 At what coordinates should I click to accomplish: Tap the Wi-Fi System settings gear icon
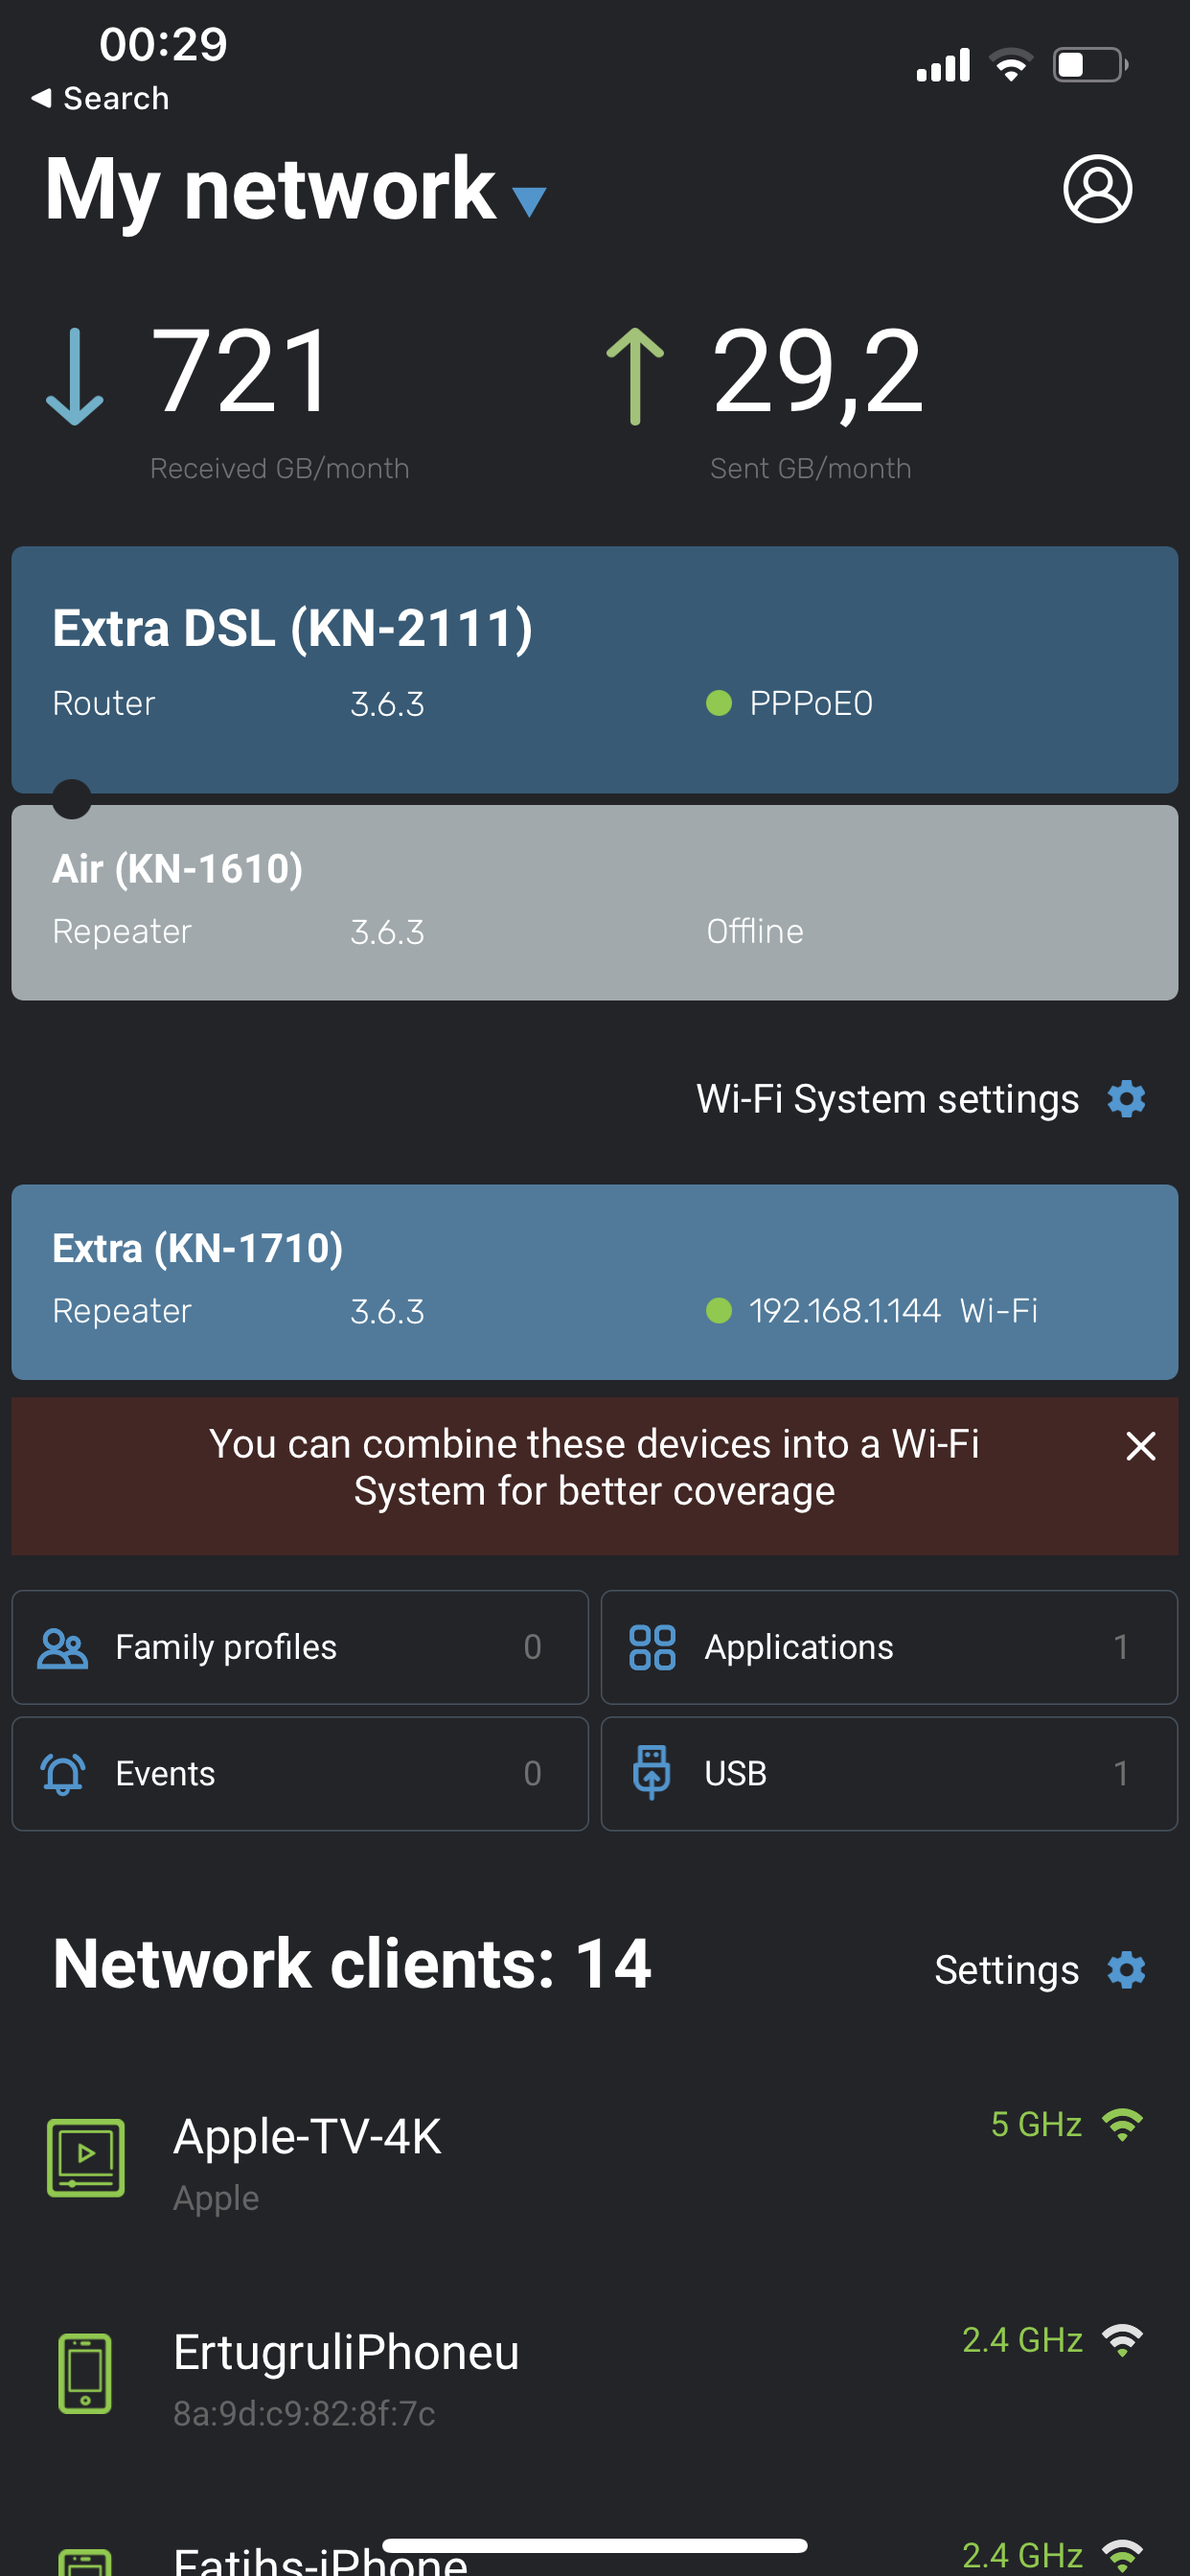coord(1126,1099)
